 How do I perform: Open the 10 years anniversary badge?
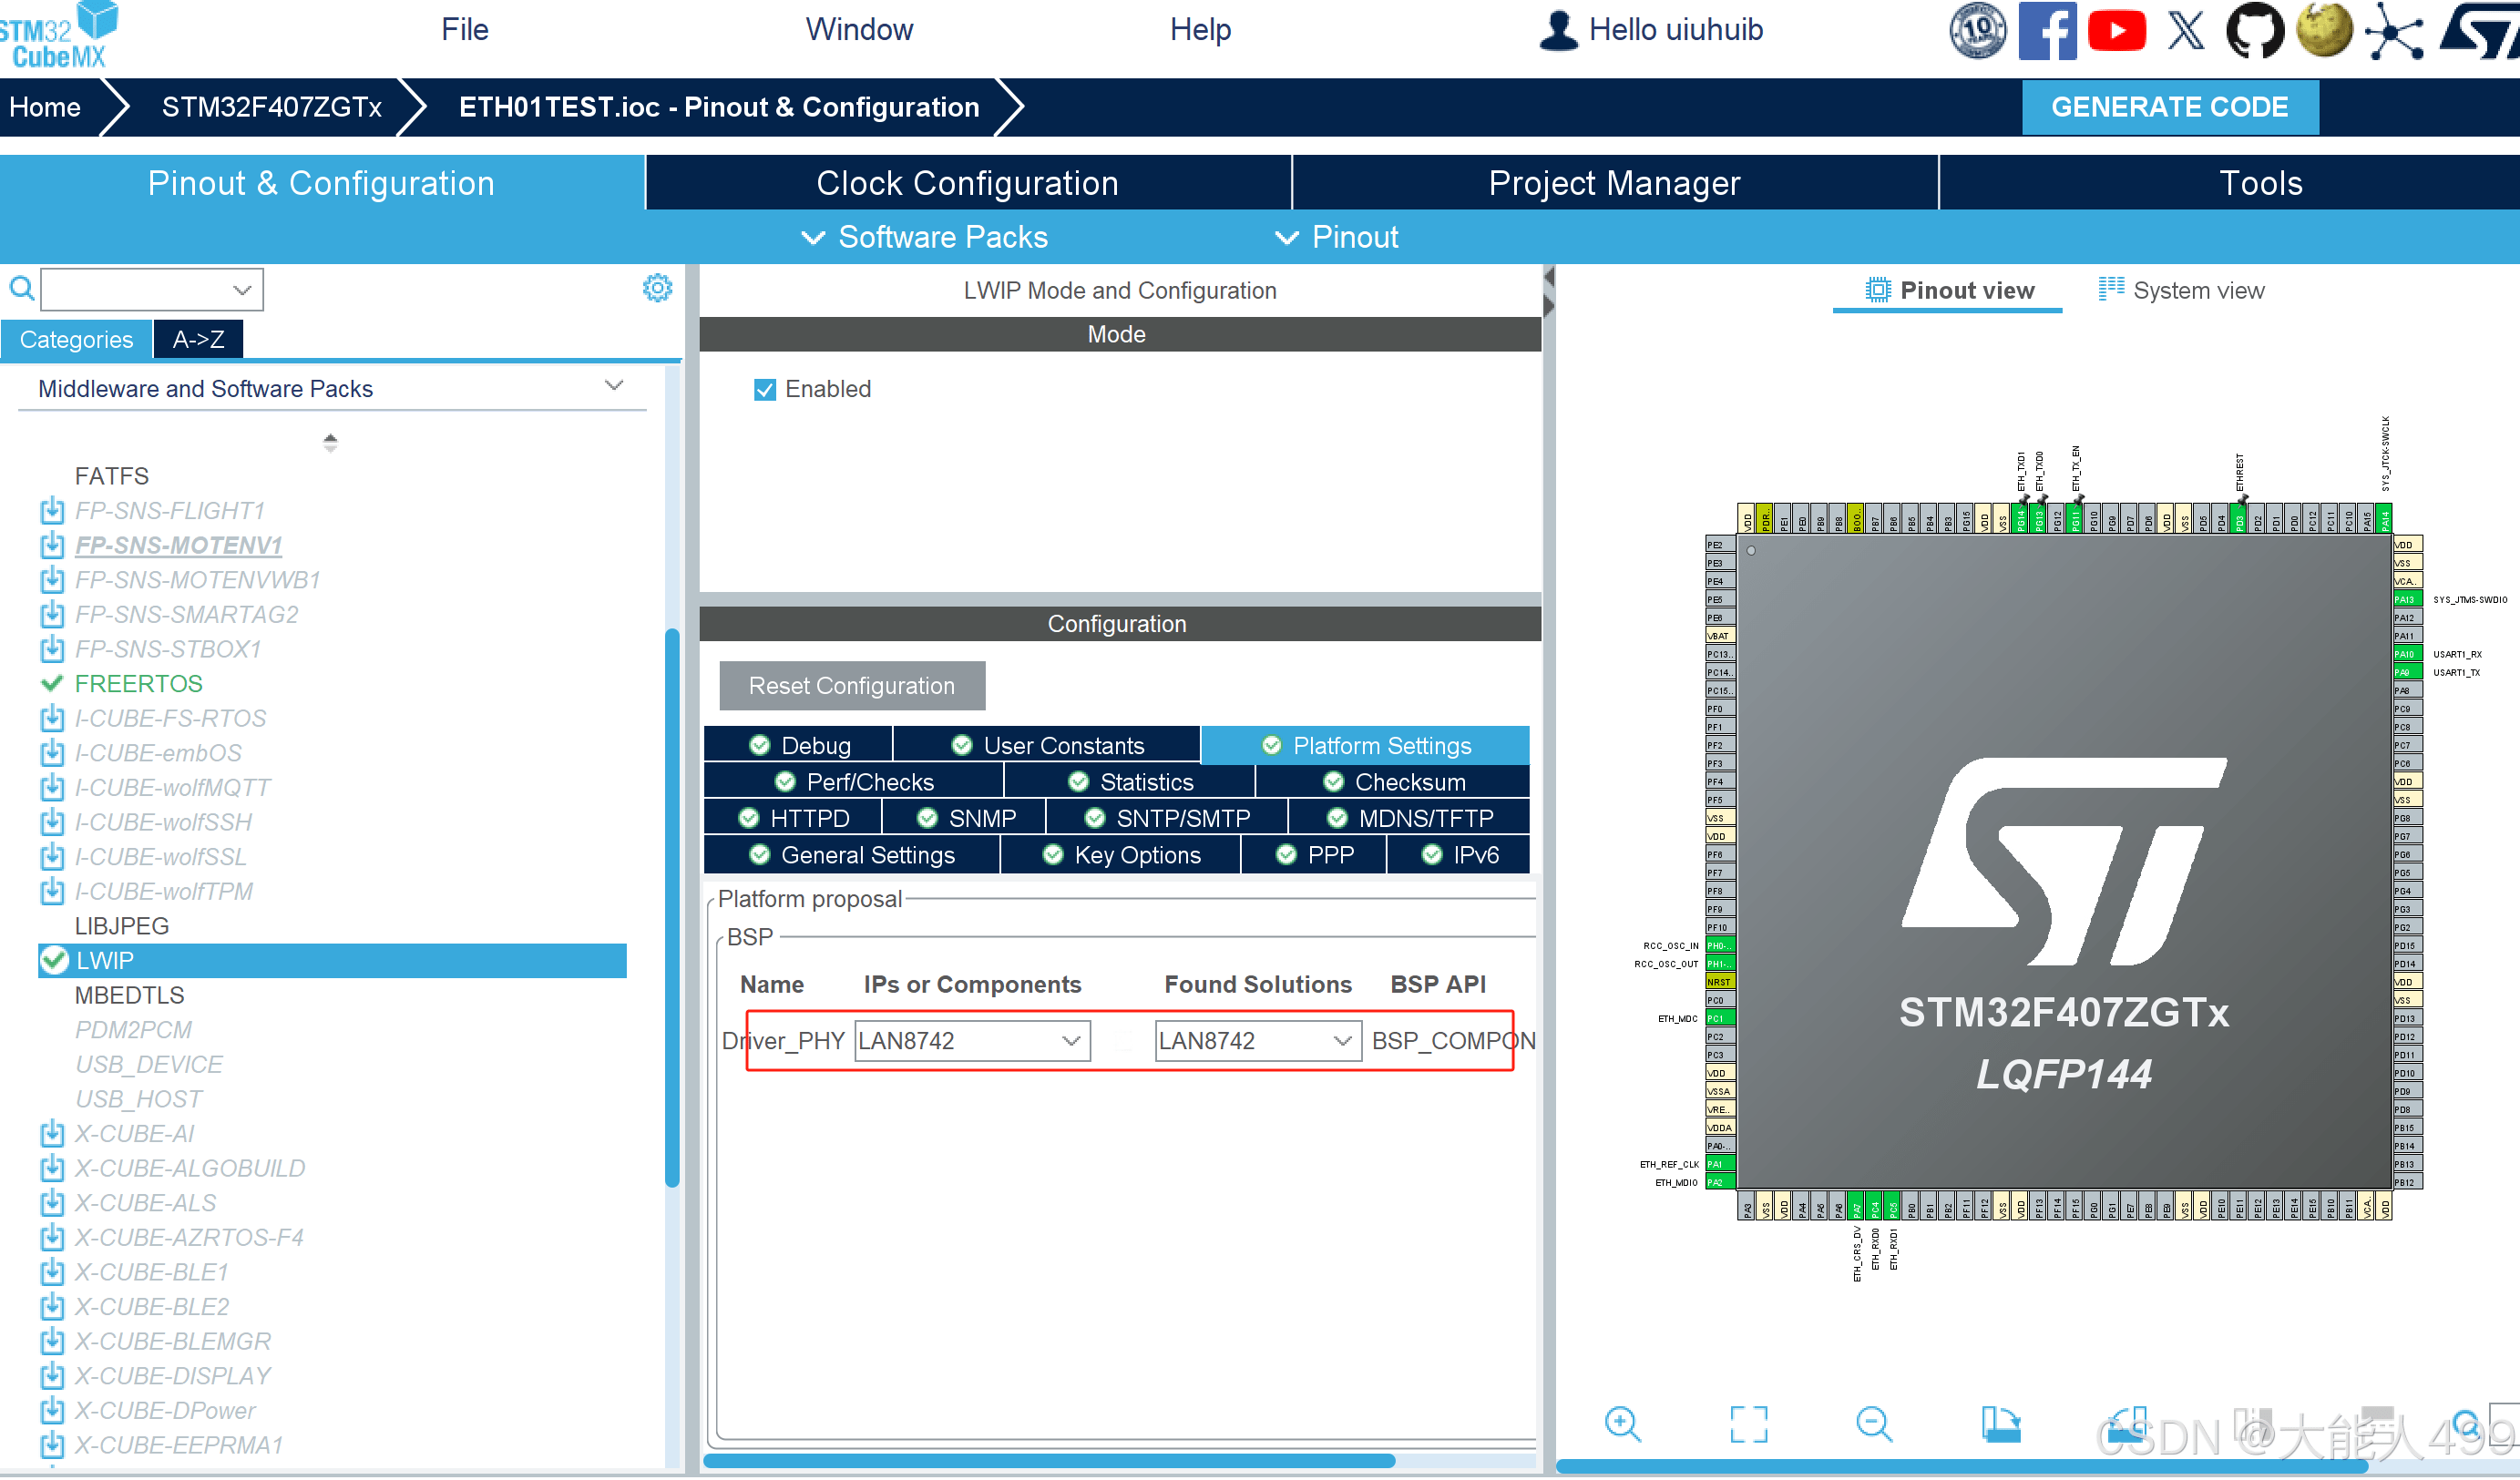click(1977, 30)
